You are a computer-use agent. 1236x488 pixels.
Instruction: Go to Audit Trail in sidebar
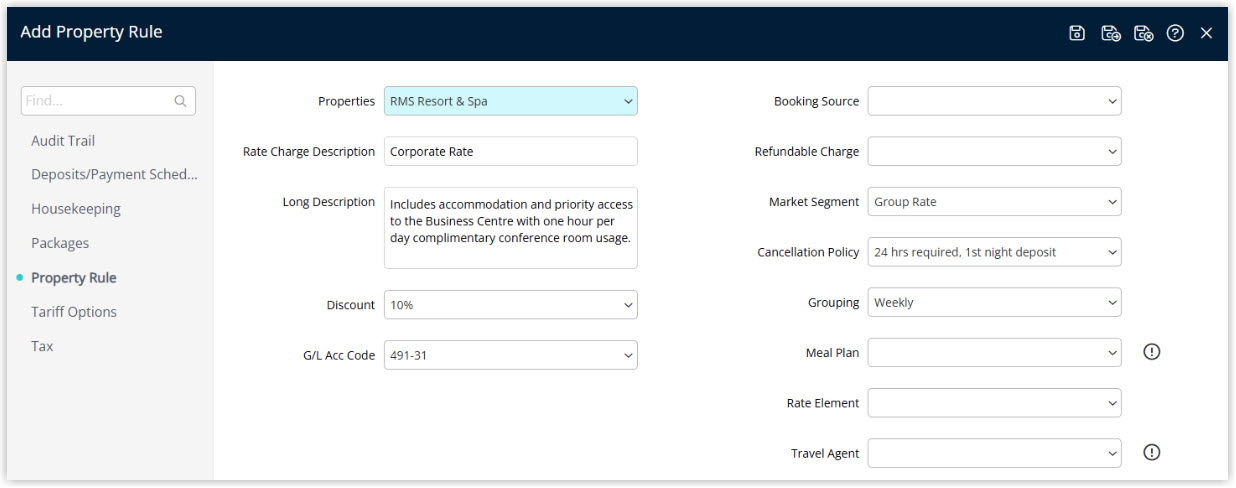point(63,141)
